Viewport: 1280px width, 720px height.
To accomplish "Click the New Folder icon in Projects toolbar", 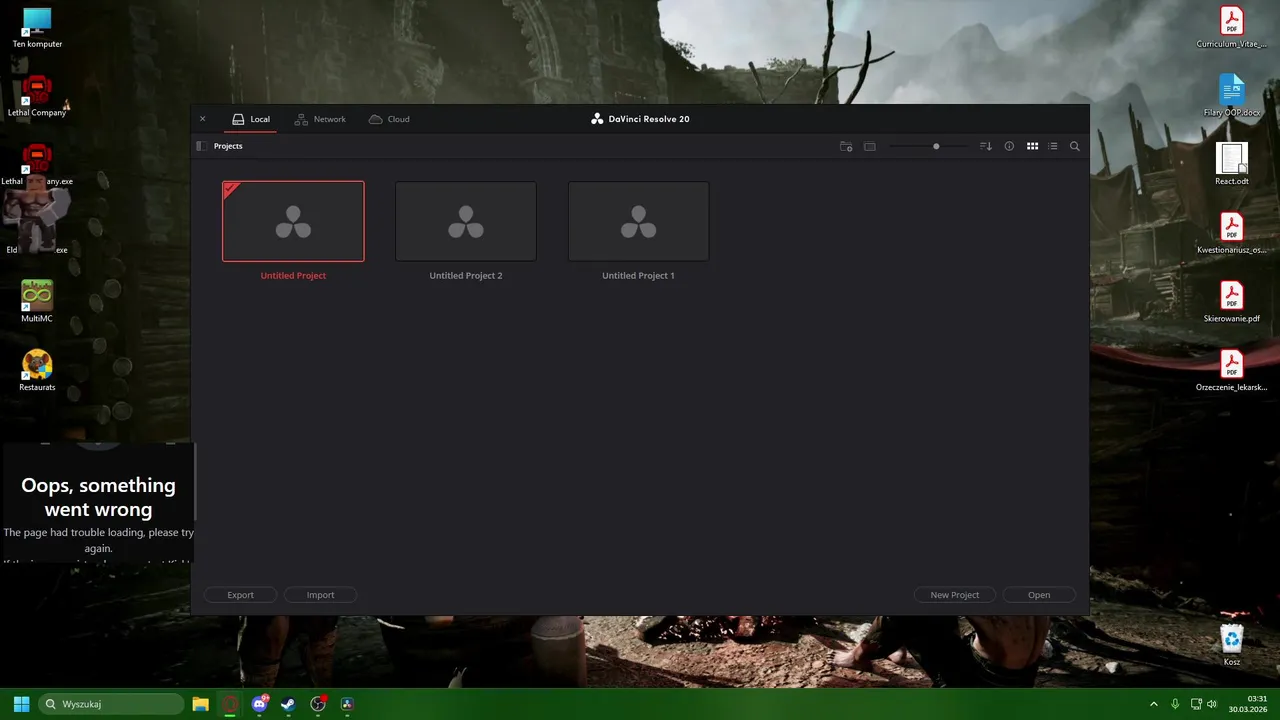I will coord(846,146).
